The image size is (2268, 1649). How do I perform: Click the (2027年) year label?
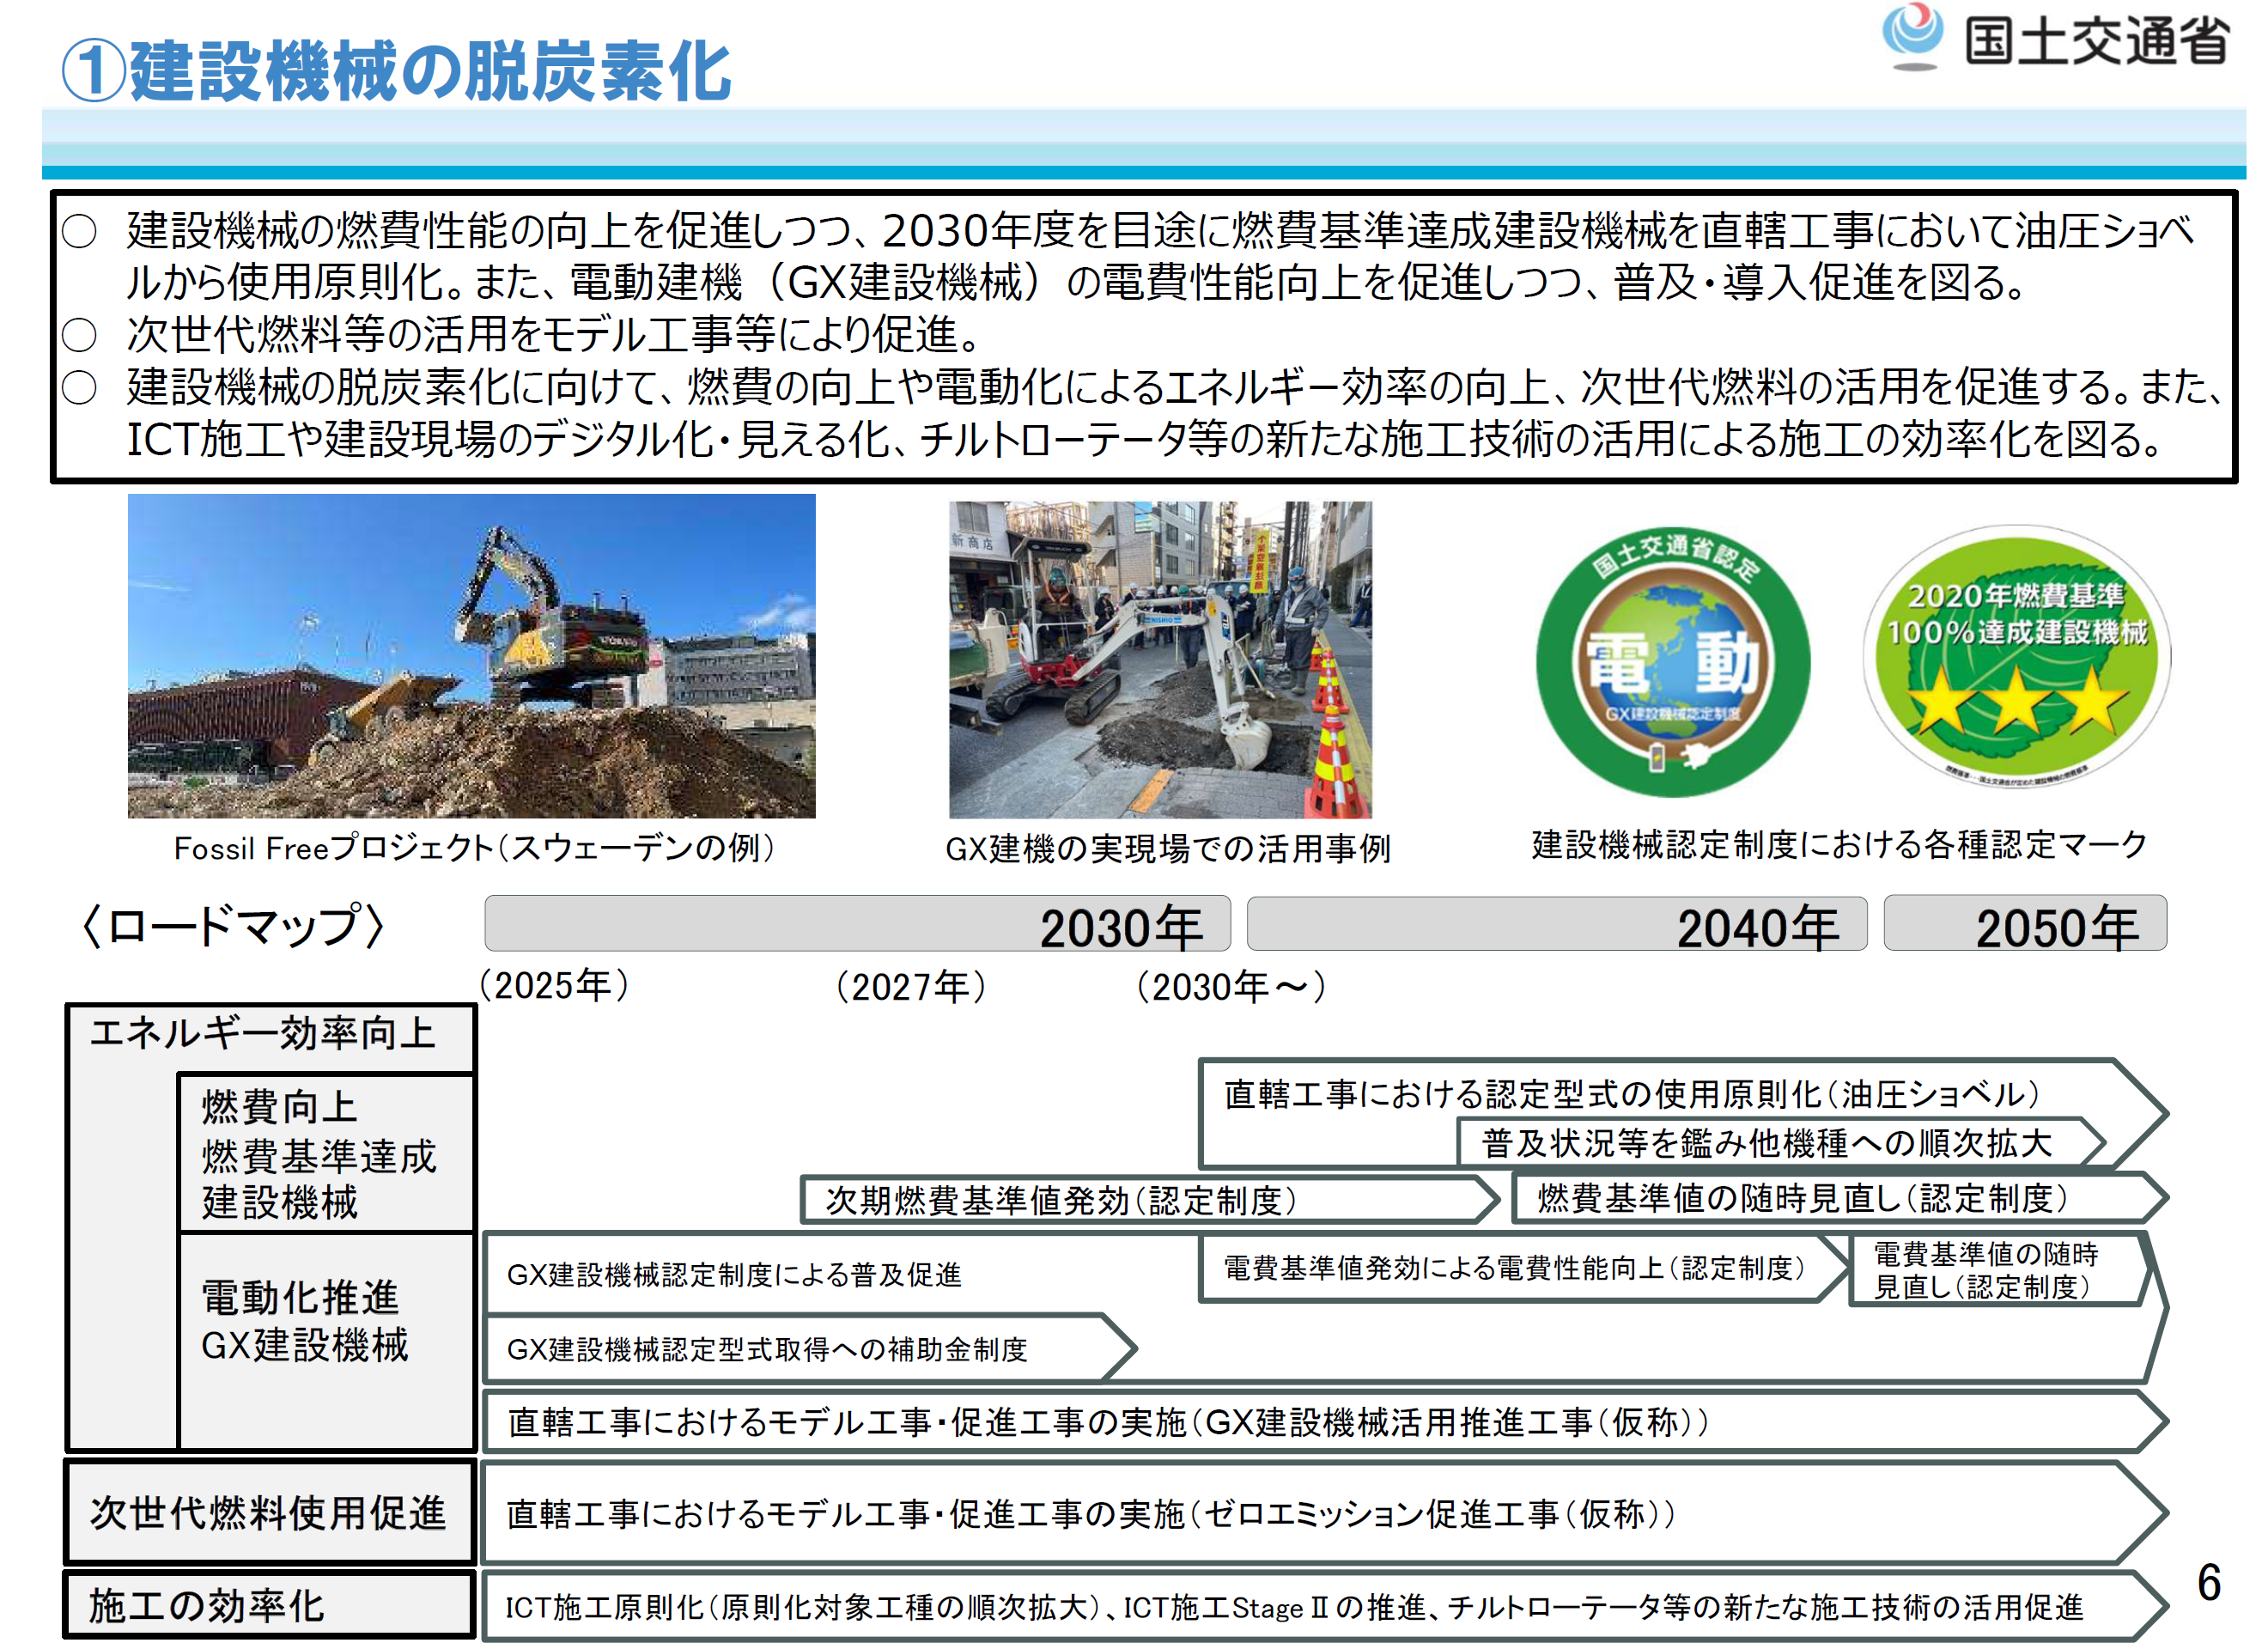click(910, 987)
